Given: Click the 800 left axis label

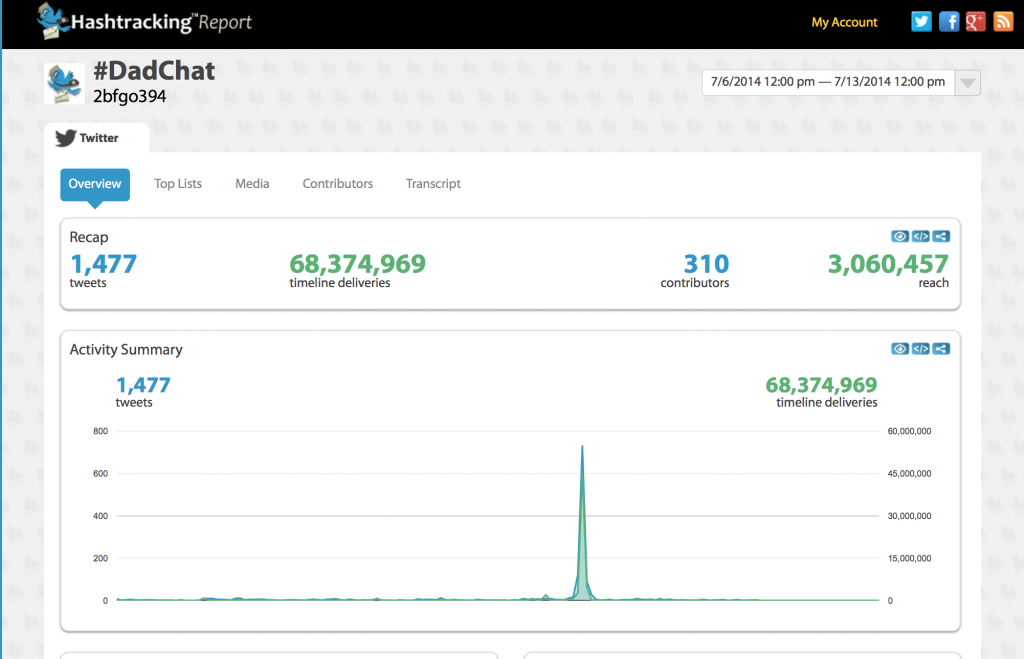Looking at the screenshot, I should (101, 431).
